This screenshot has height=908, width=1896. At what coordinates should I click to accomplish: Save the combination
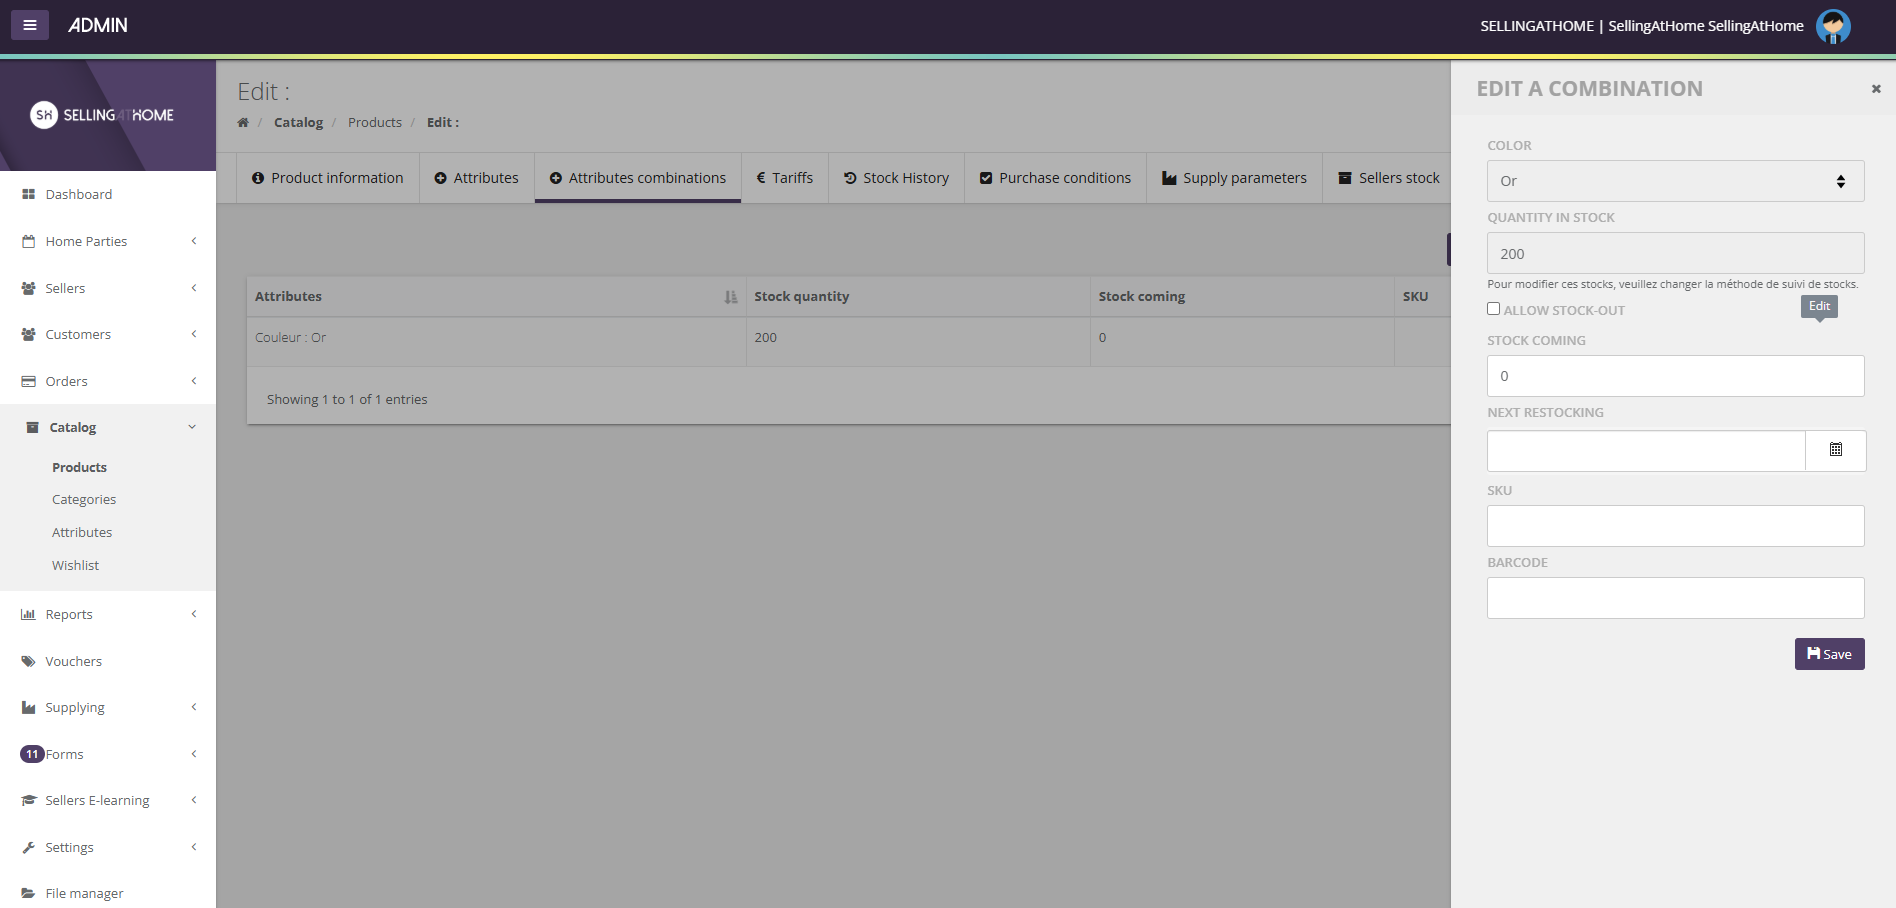click(1829, 654)
